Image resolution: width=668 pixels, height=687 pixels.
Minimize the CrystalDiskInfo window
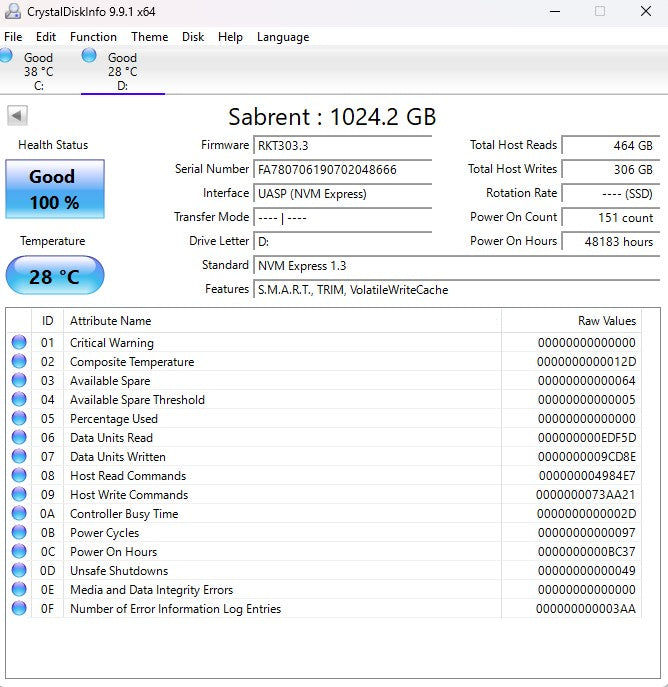point(555,11)
